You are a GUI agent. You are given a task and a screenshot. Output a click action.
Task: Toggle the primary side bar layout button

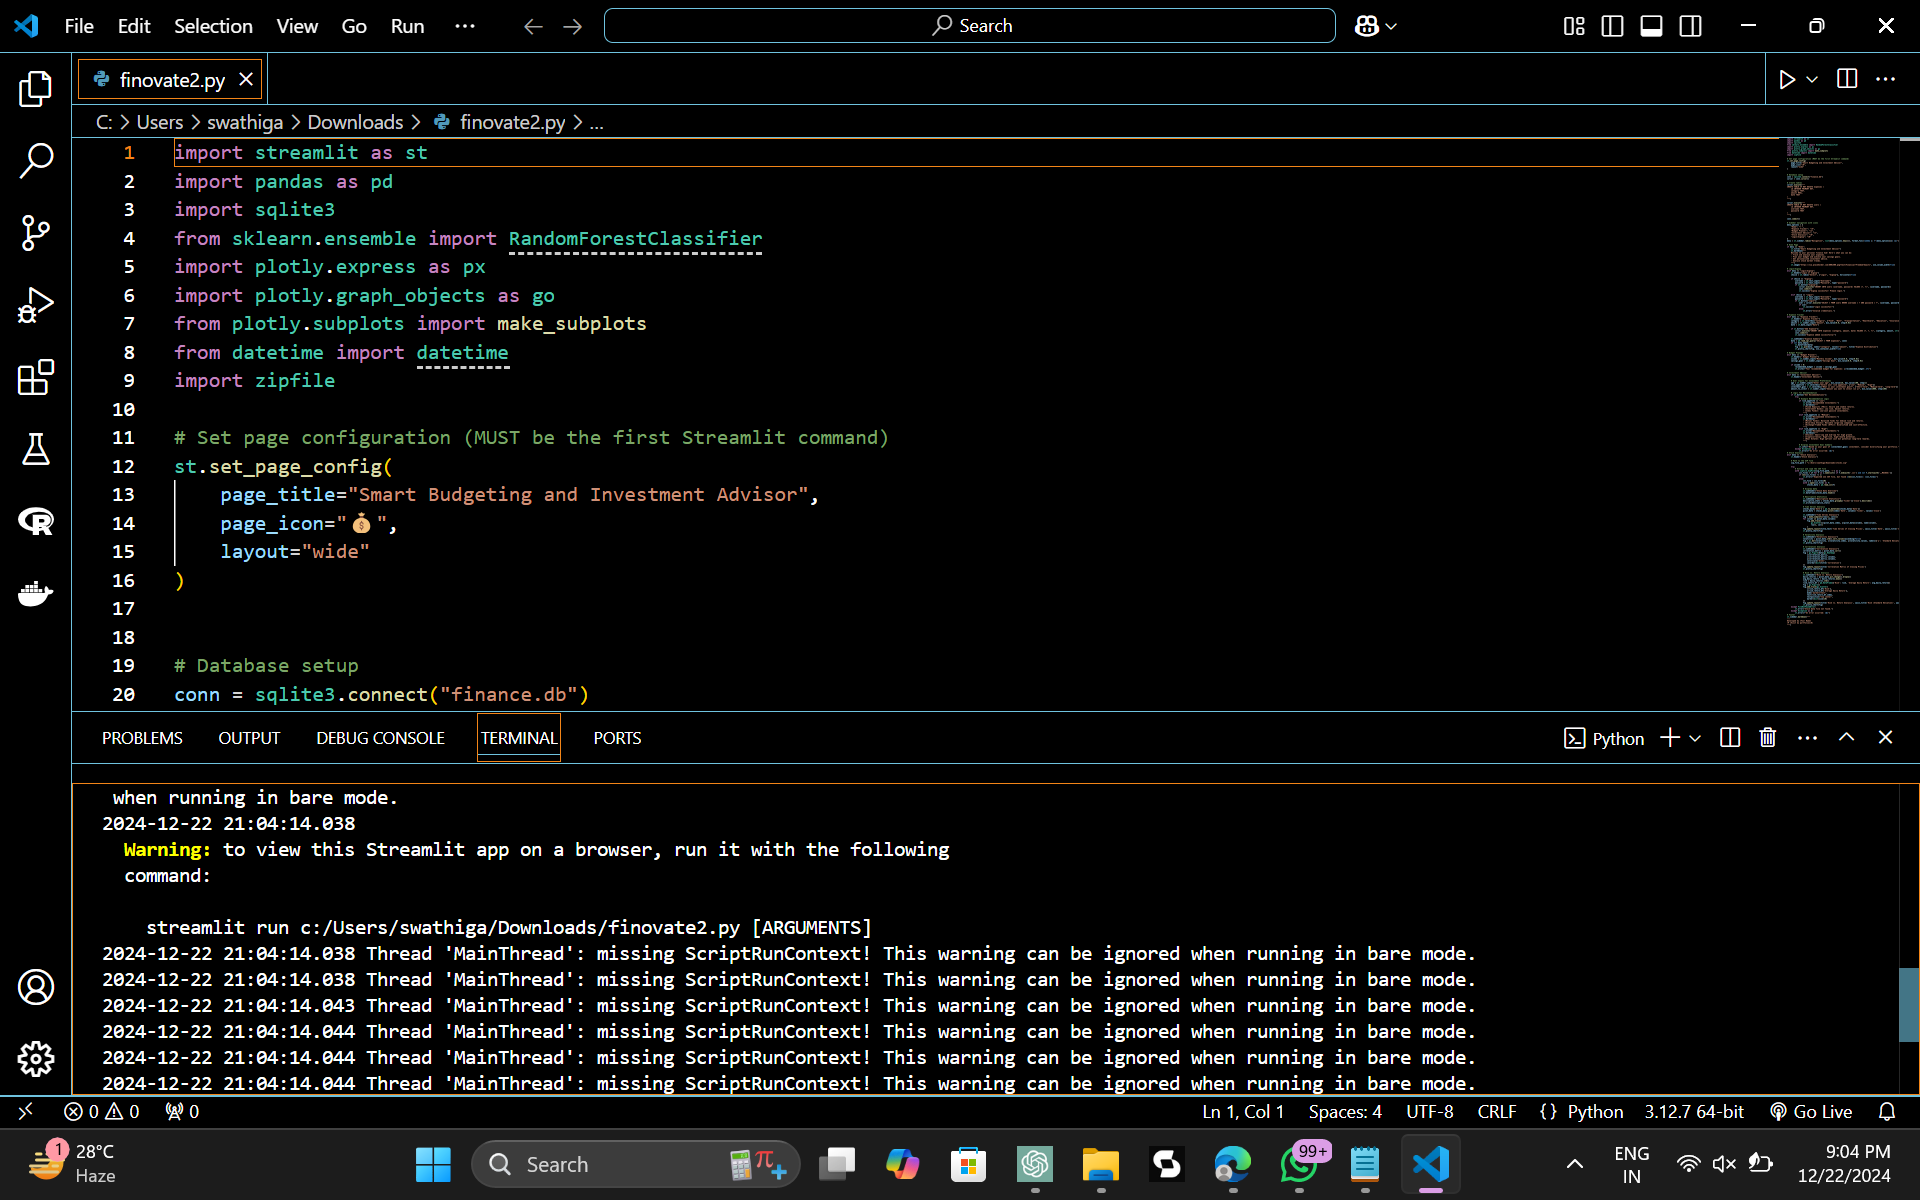[1612, 26]
